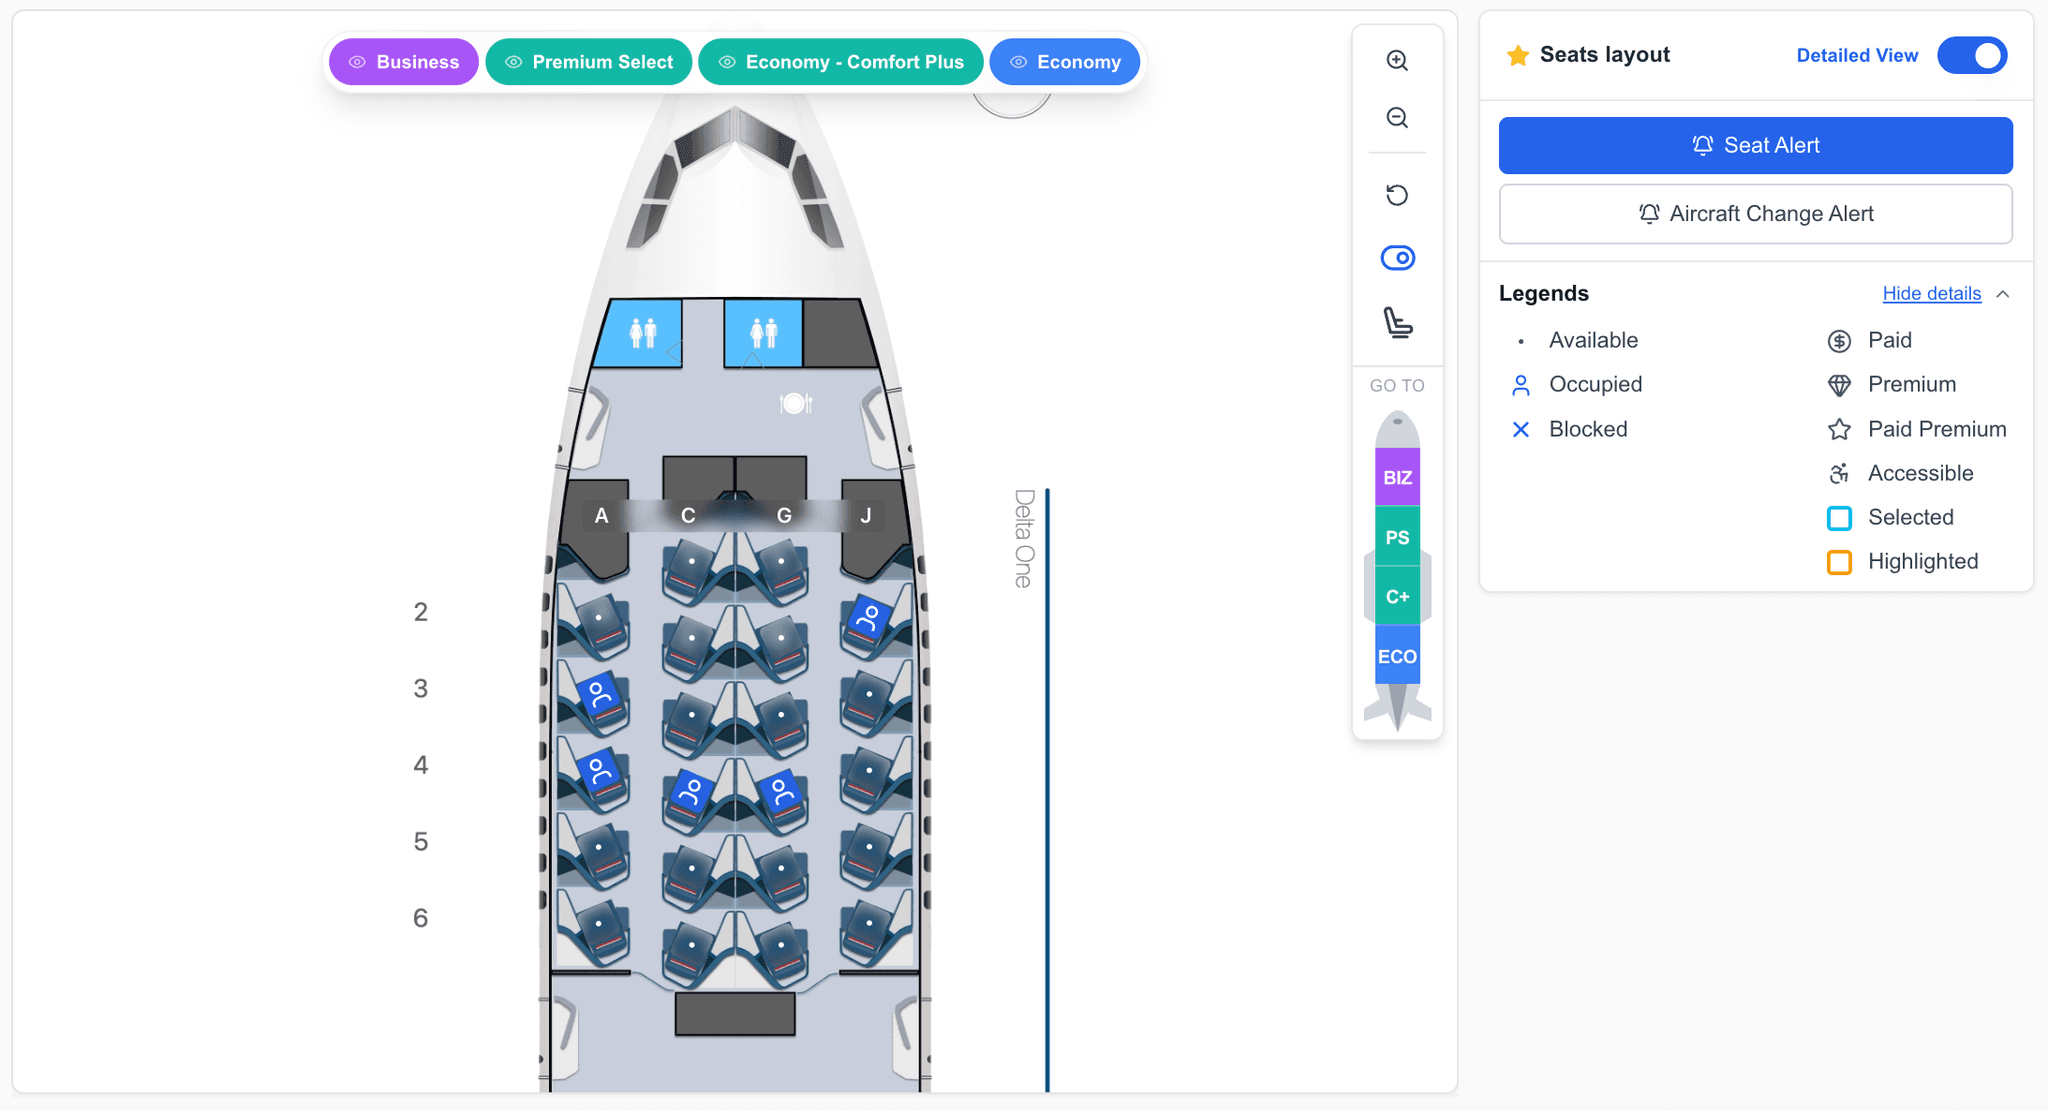
Task: Jump to Comfort Plus using C+ shortcut
Action: click(x=1397, y=595)
